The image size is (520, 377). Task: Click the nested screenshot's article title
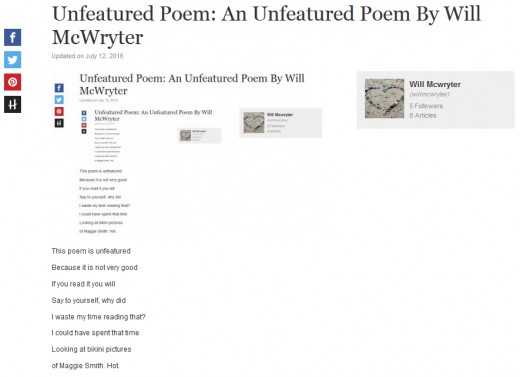(192, 84)
